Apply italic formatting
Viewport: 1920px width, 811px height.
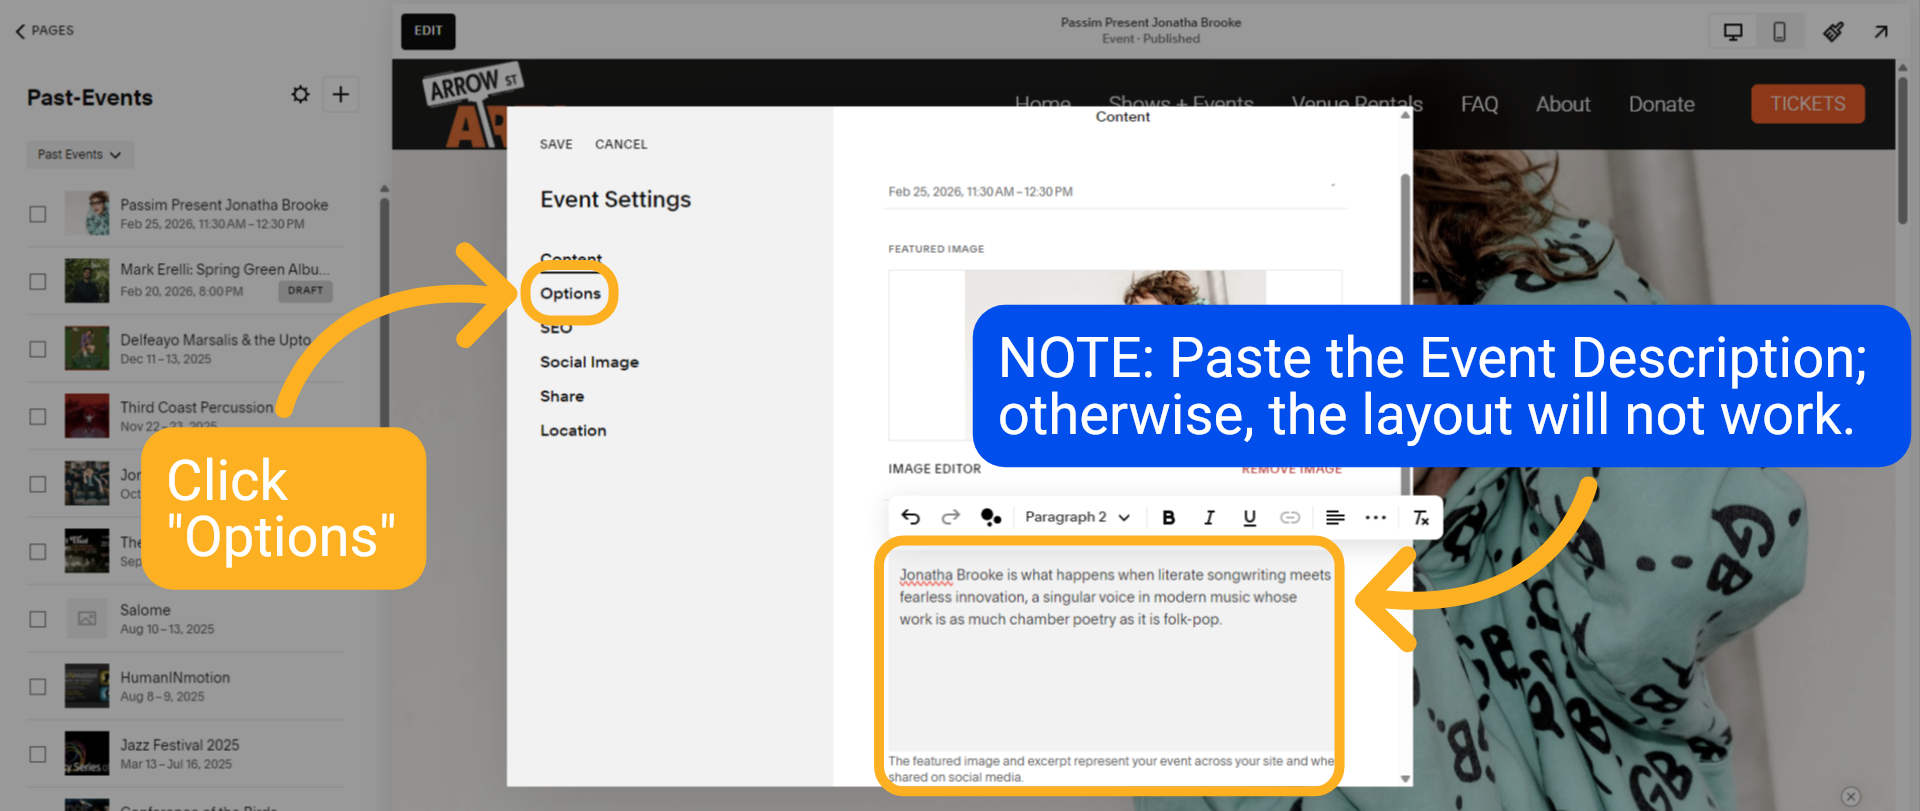point(1209,517)
